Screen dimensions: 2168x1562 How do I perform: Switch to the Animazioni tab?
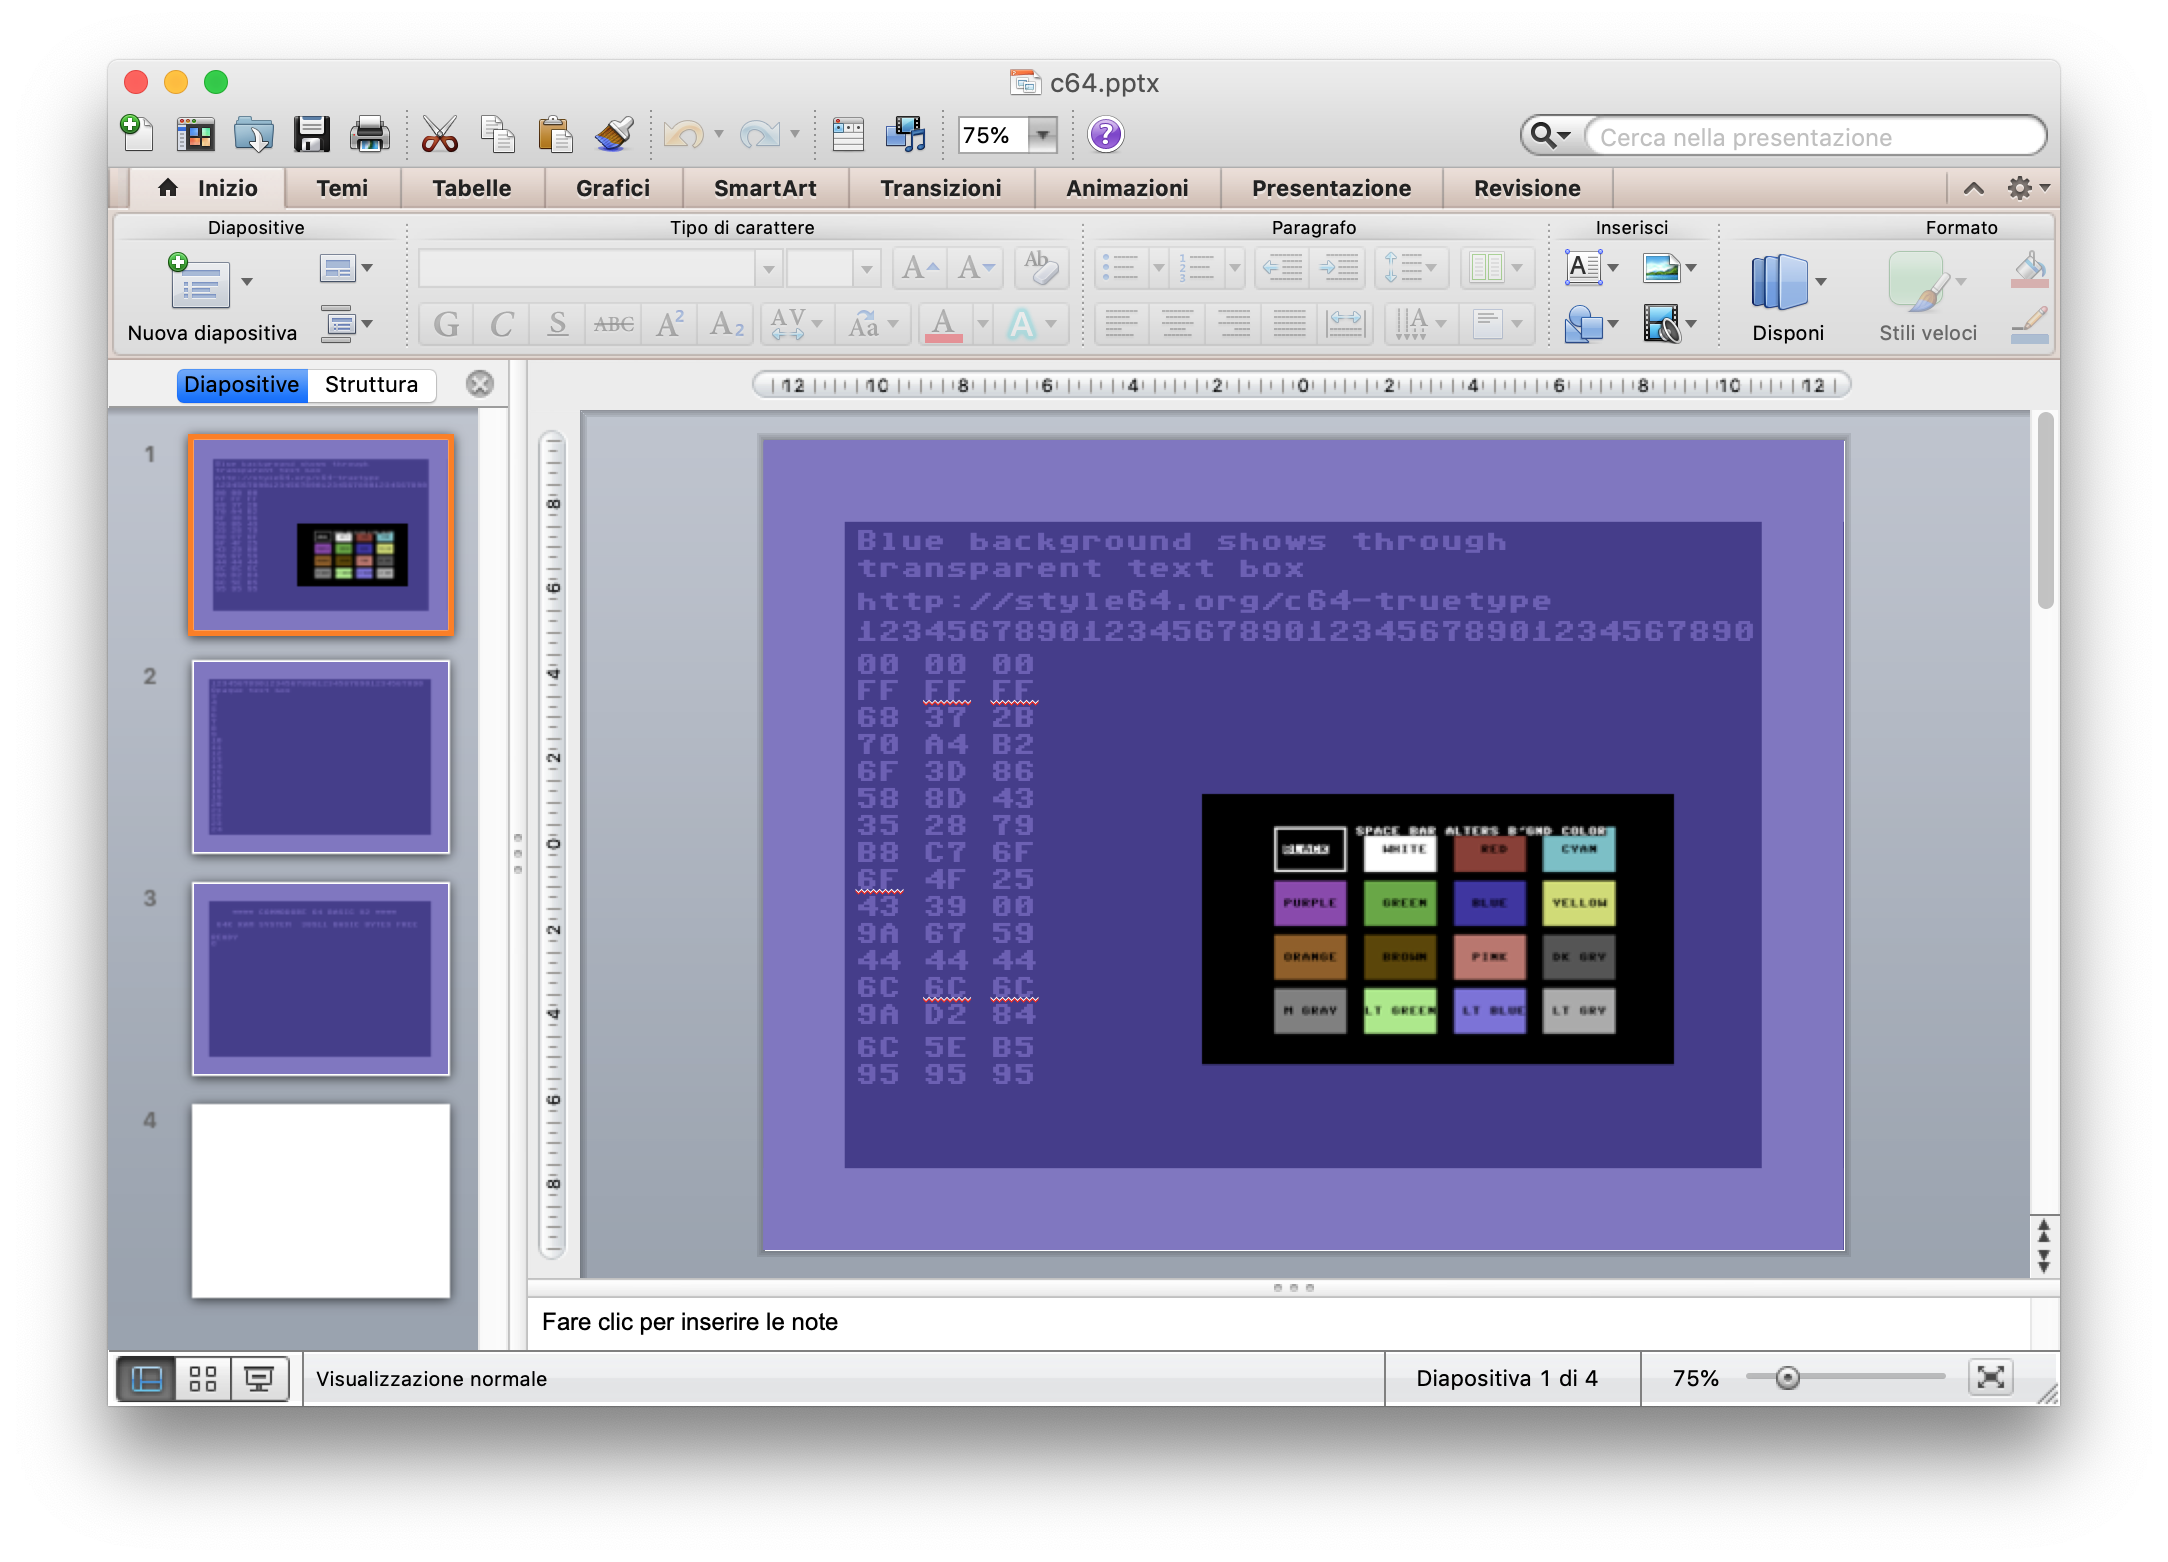click(1127, 188)
